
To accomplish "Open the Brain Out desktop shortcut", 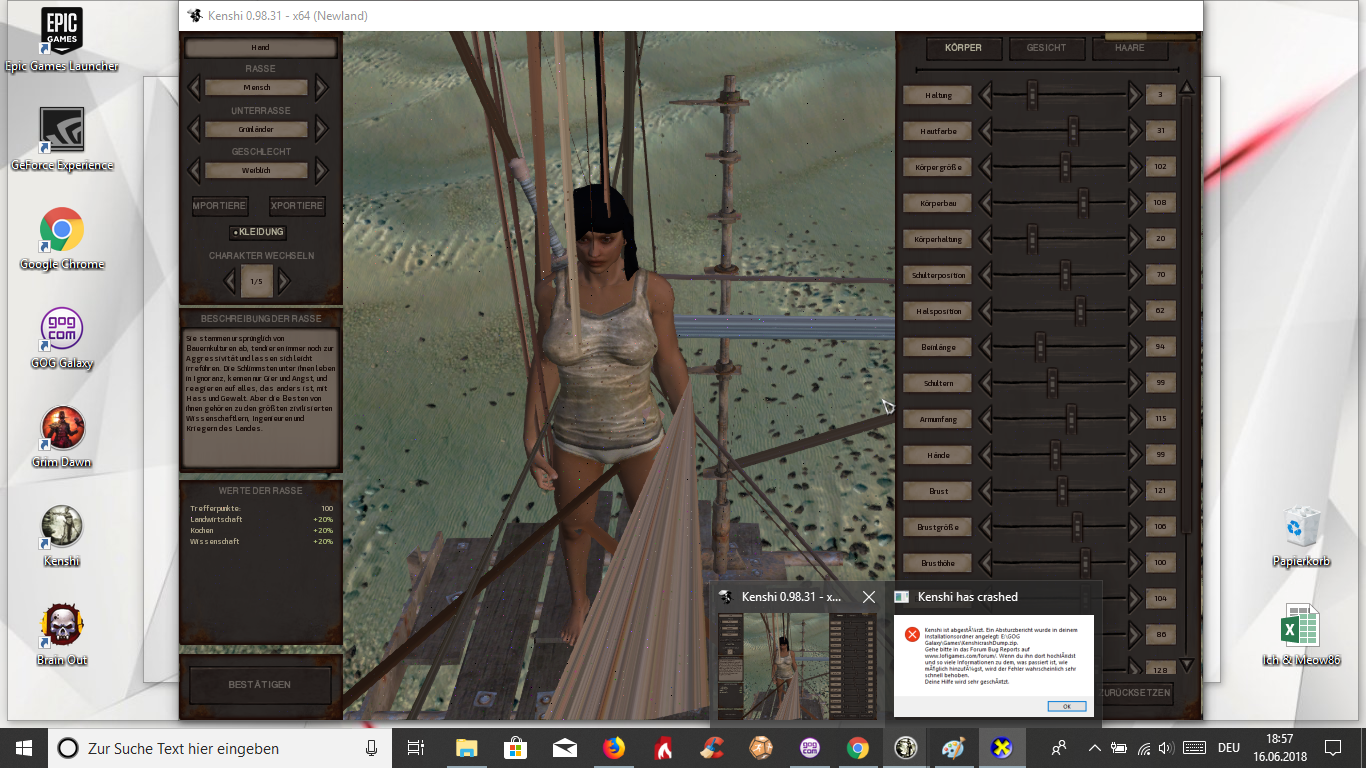I will pyautogui.click(x=62, y=634).
